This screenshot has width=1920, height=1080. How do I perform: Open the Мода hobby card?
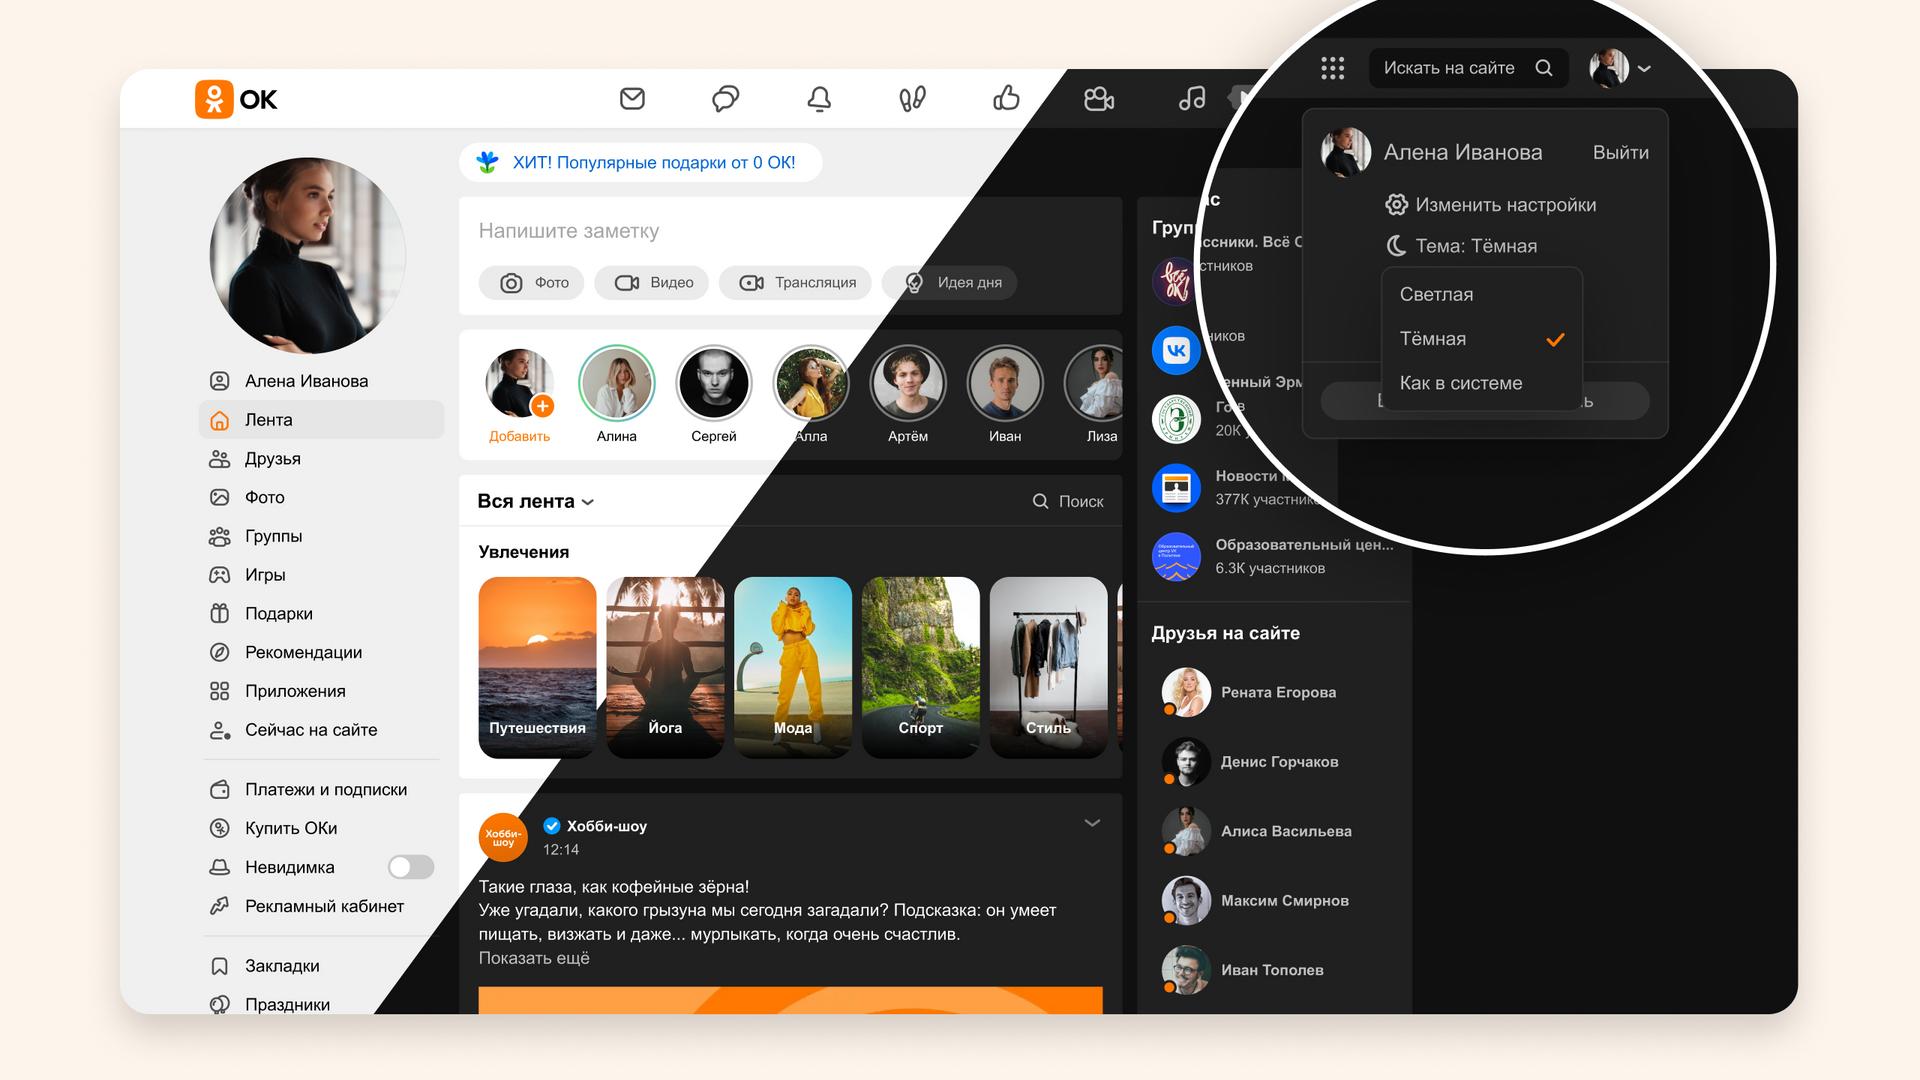pos(793,667)
